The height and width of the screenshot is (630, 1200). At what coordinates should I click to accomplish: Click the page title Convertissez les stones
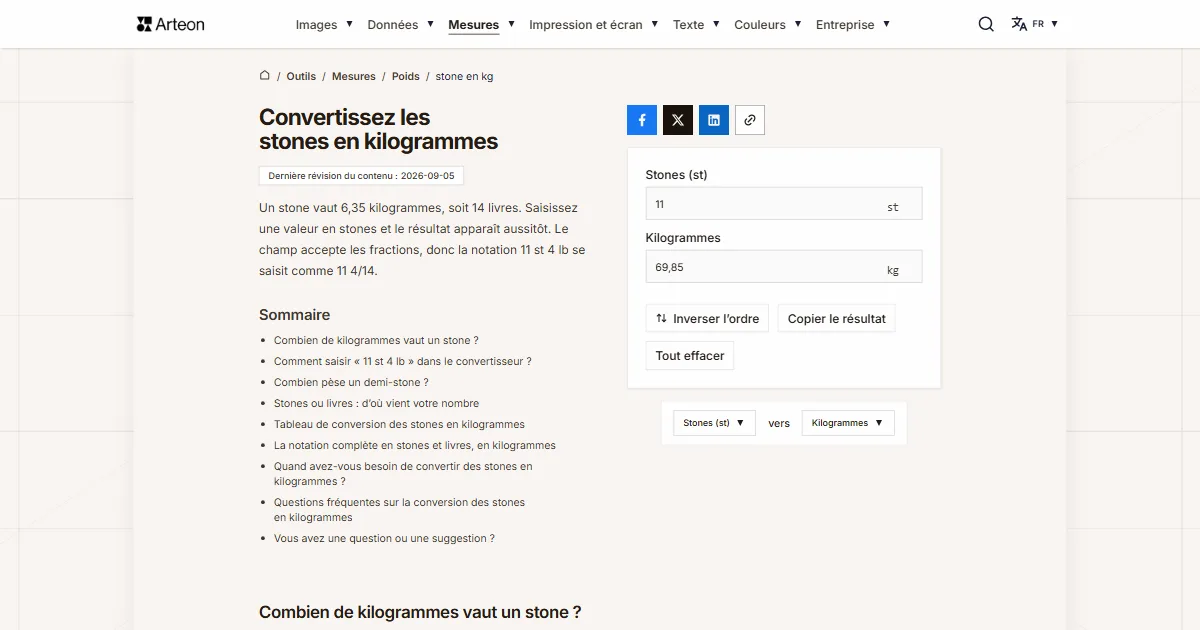(x=378, y=129)
